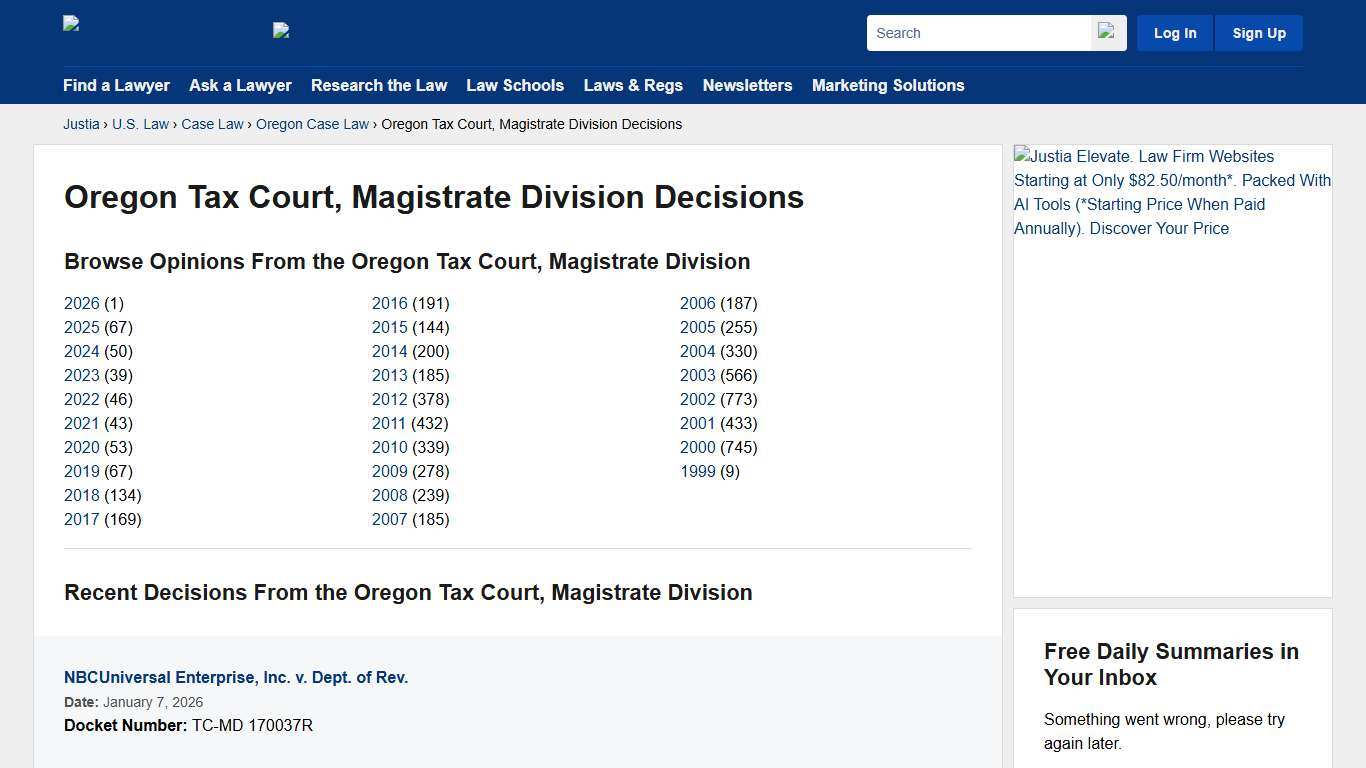This screenshot has width=1366, height=768.
Task: Click the search magnifier icon
Action: [1107, 32]
